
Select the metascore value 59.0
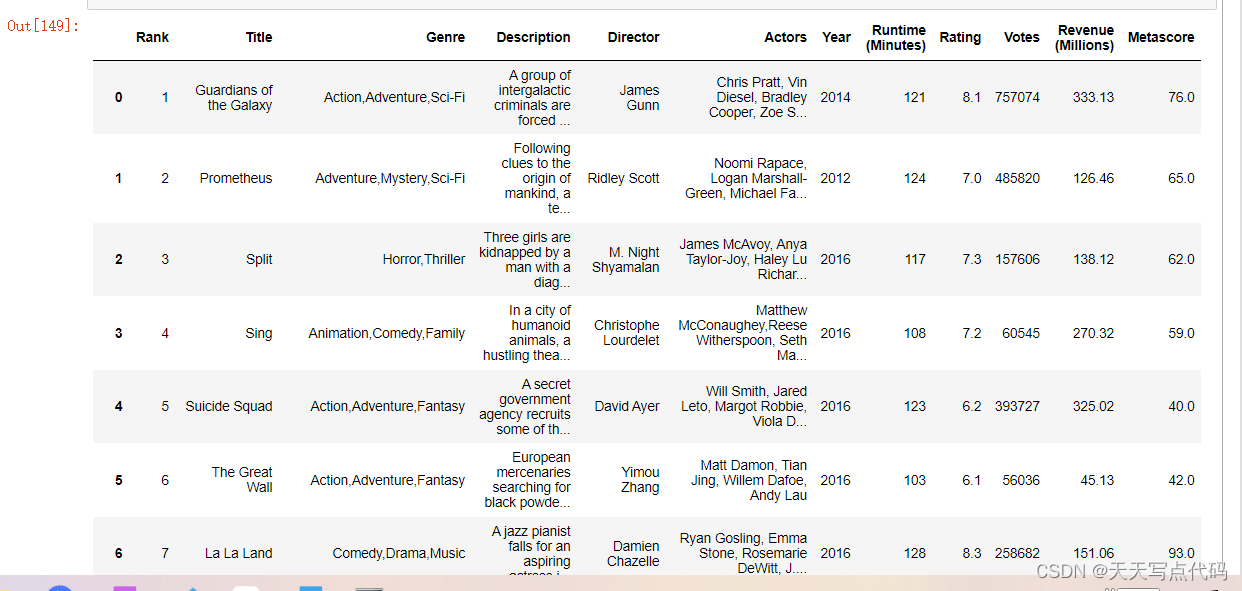(x=1181, y=334)
